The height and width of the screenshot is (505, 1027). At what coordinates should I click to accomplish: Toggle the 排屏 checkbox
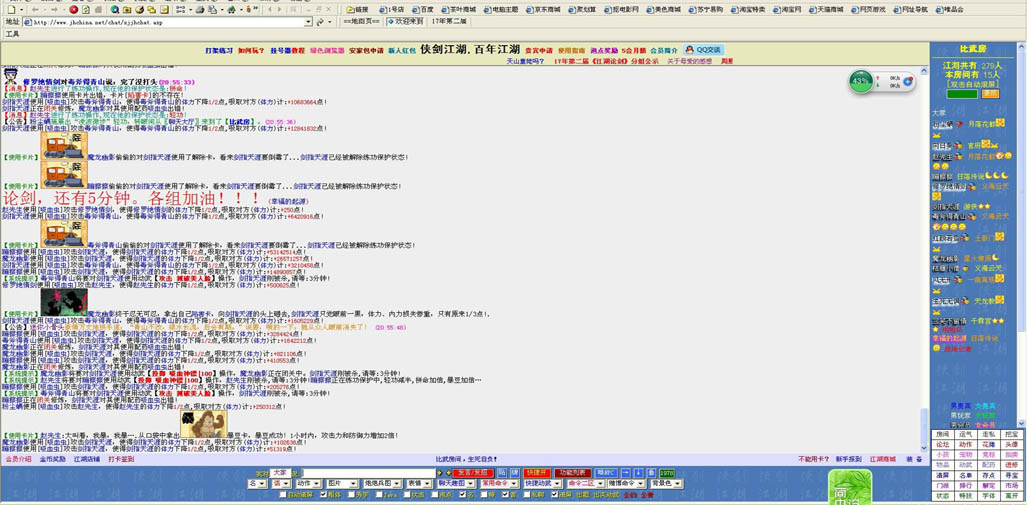[554, 495]
